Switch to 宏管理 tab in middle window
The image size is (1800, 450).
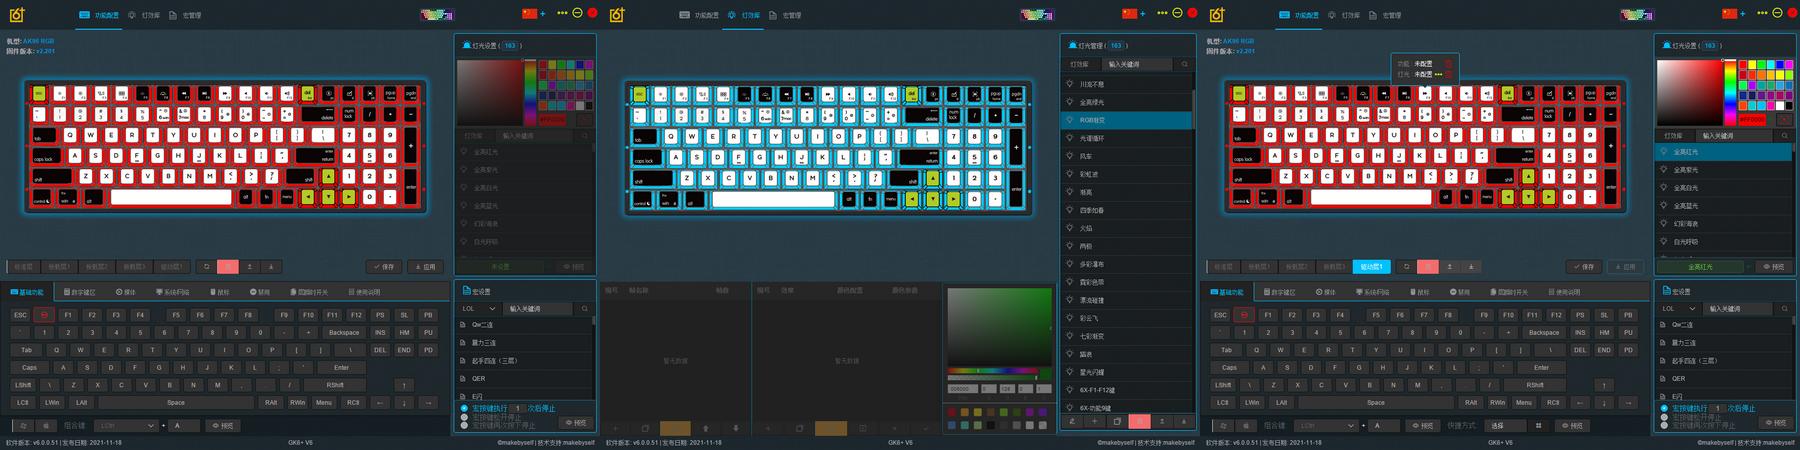pos(786,15)
